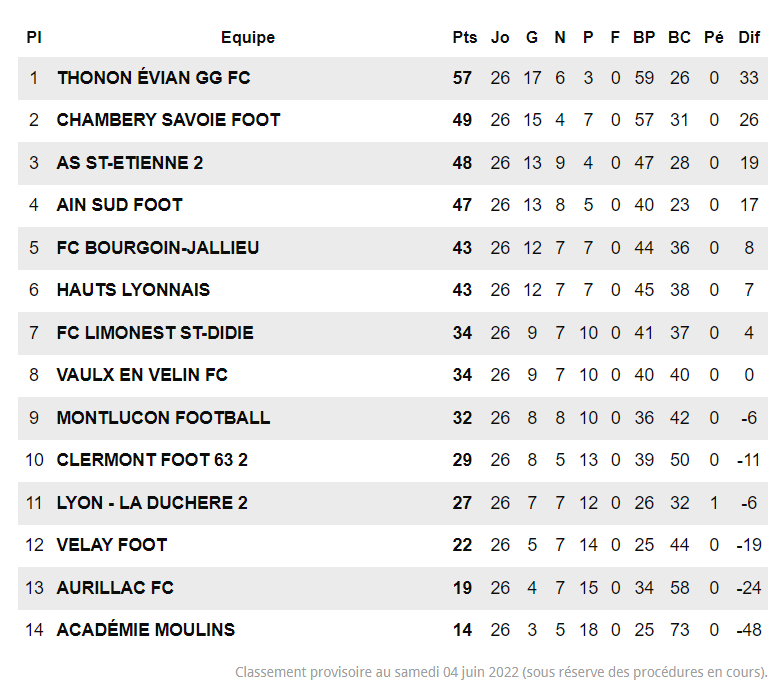The height and width of the screenshot is (688, 782).
Task: Open LYON - LA DUCHERE 2 entry
Action: pyautogui.click(x=152, y=503)
